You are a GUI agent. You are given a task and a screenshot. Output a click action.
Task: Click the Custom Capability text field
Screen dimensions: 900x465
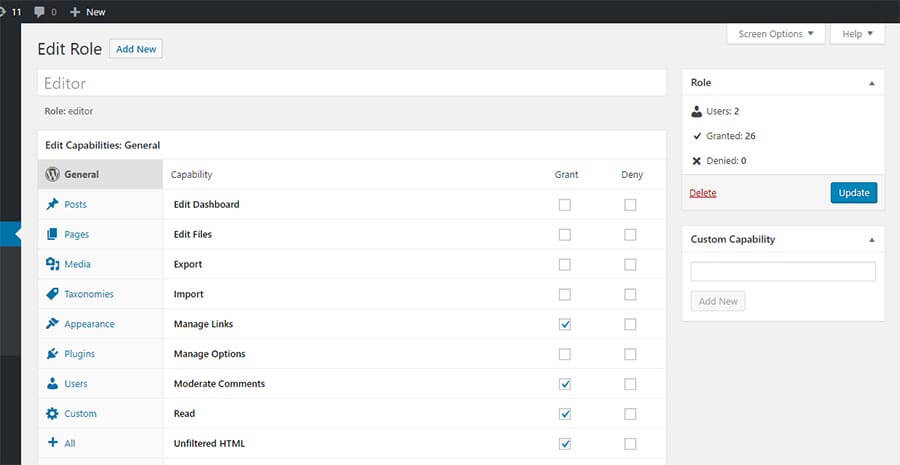(783, 271)
